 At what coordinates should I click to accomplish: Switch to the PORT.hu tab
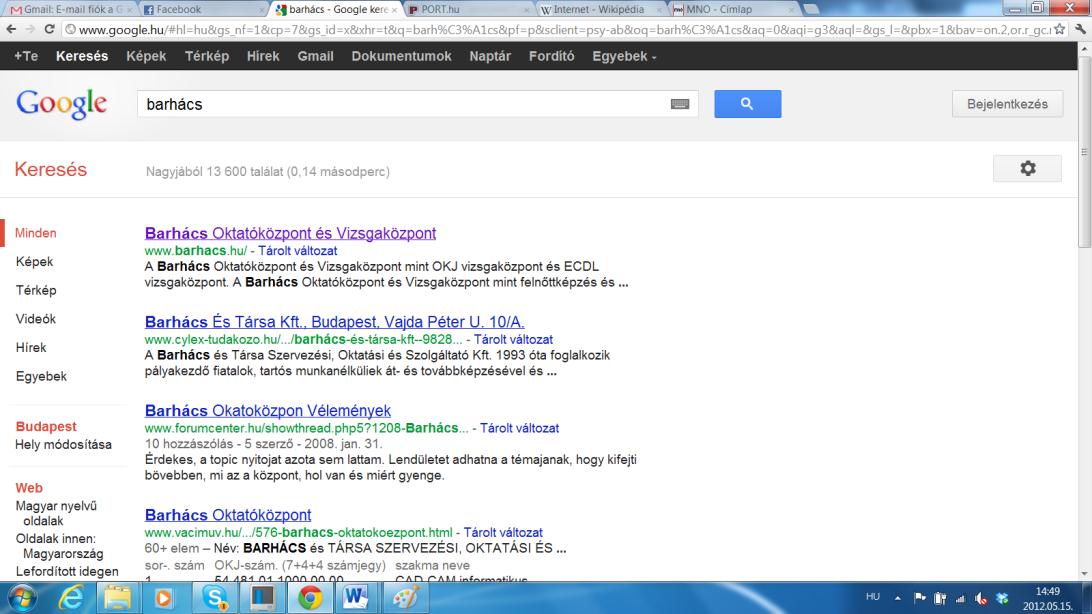pos(468,9)
